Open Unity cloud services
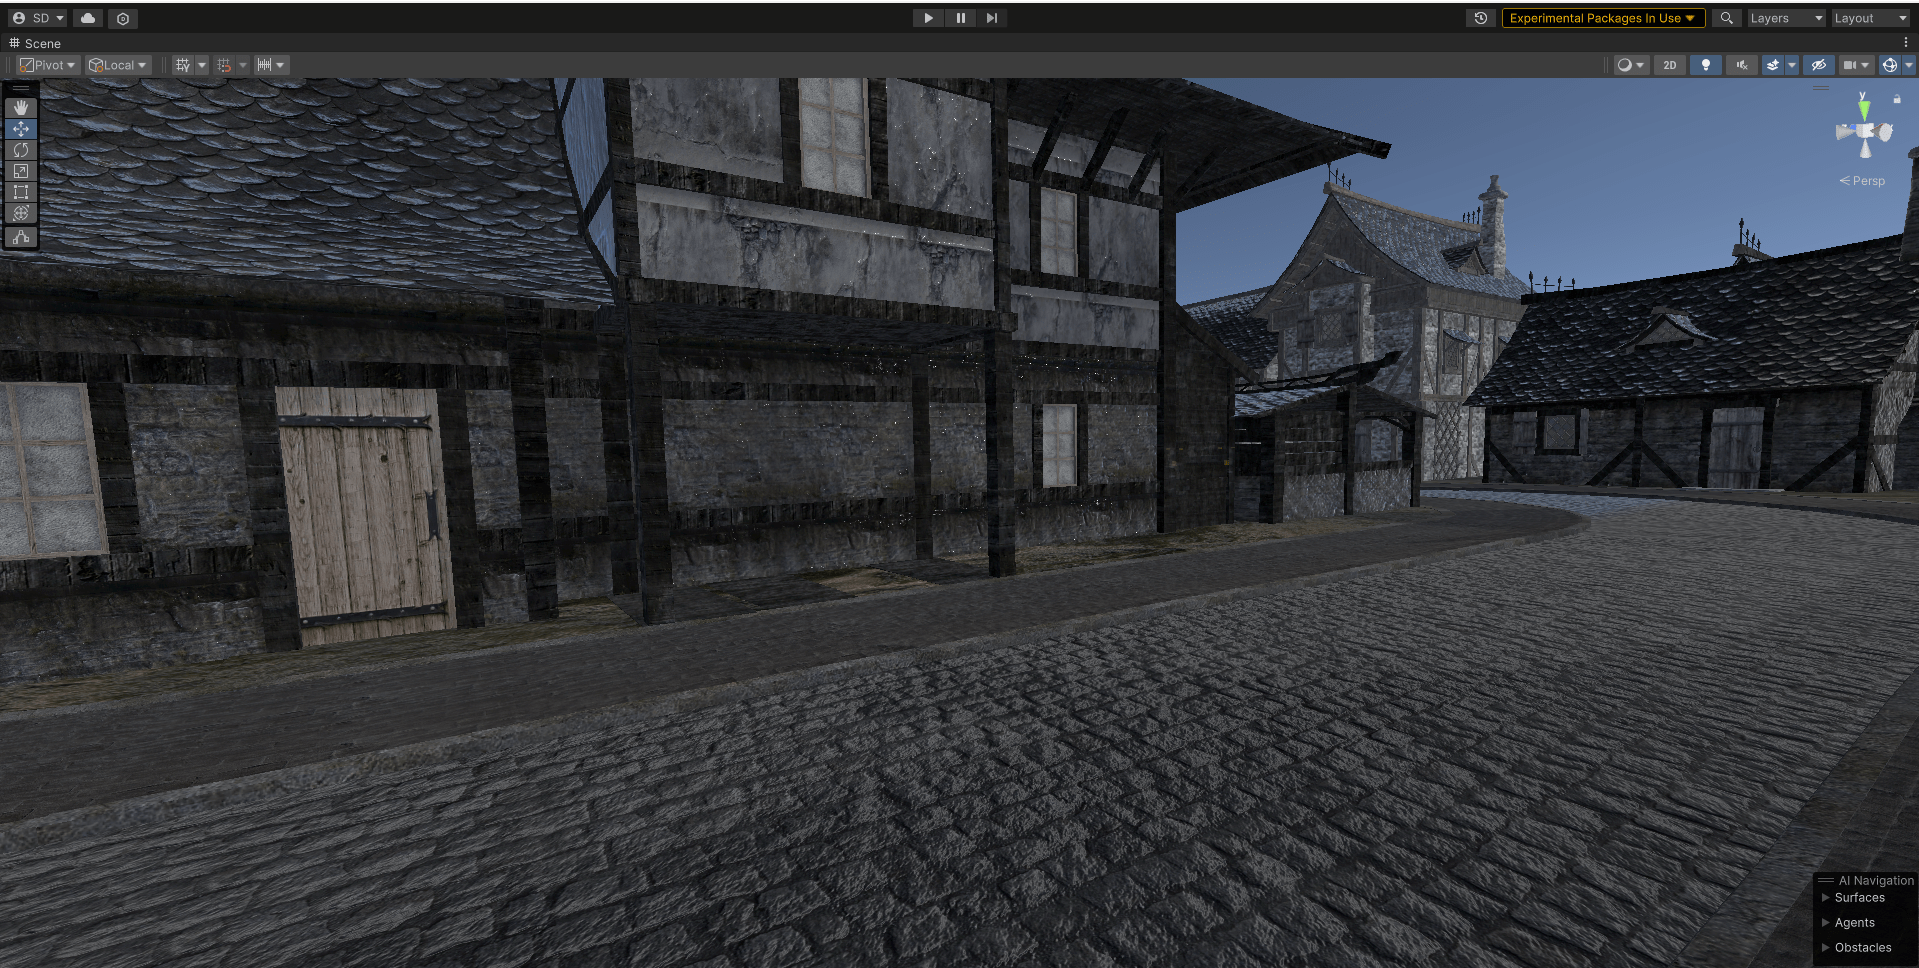The image size is (1919, 968). (x=88, y=18)
